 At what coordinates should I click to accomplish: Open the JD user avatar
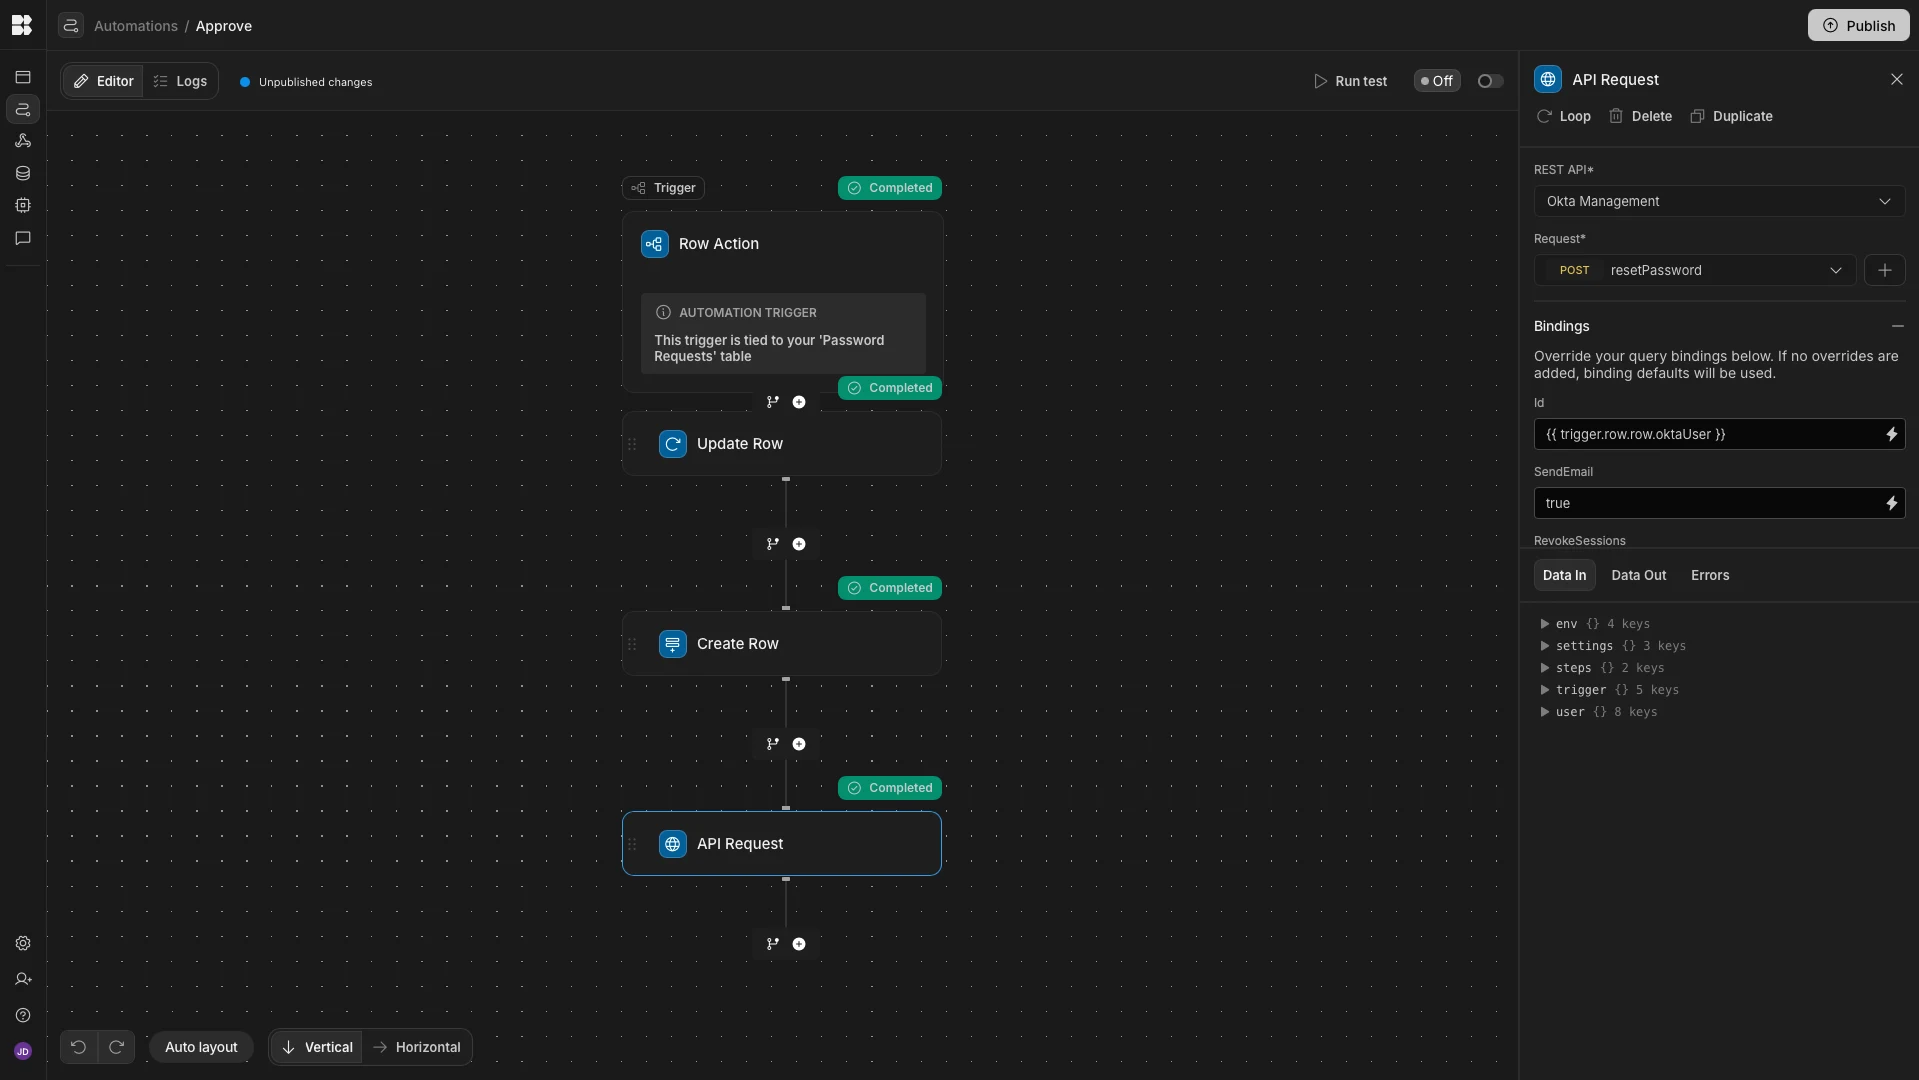click(x=23, y=1051)
